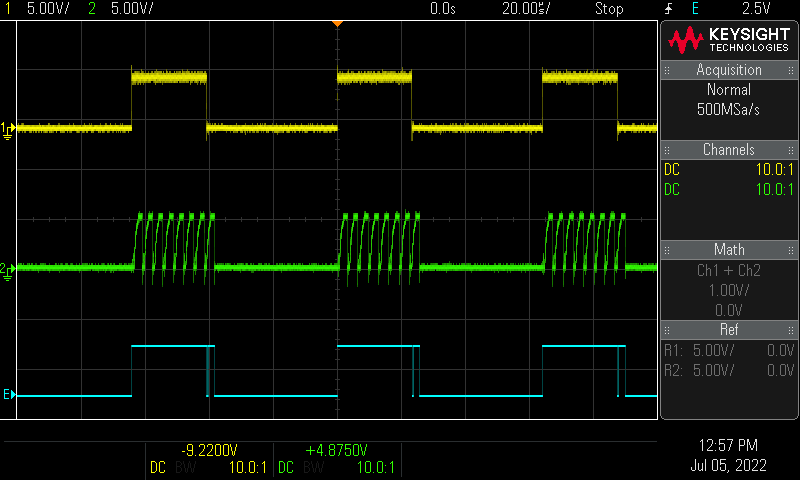Click the trigger source E label
The height and width of the screenshot is (480, 800).
pos(695,9)
